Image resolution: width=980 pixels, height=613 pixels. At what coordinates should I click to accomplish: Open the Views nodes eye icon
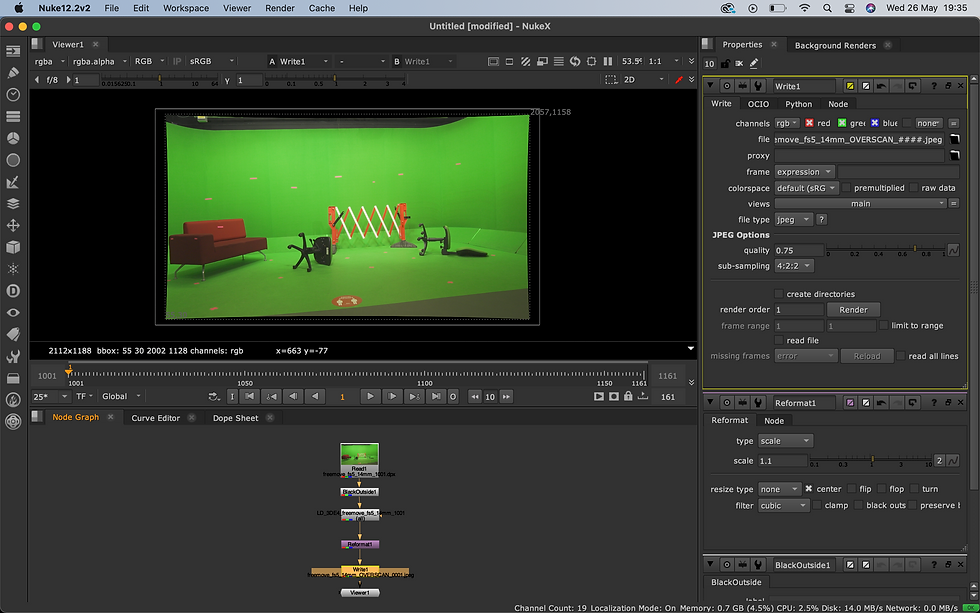[13, 312]
